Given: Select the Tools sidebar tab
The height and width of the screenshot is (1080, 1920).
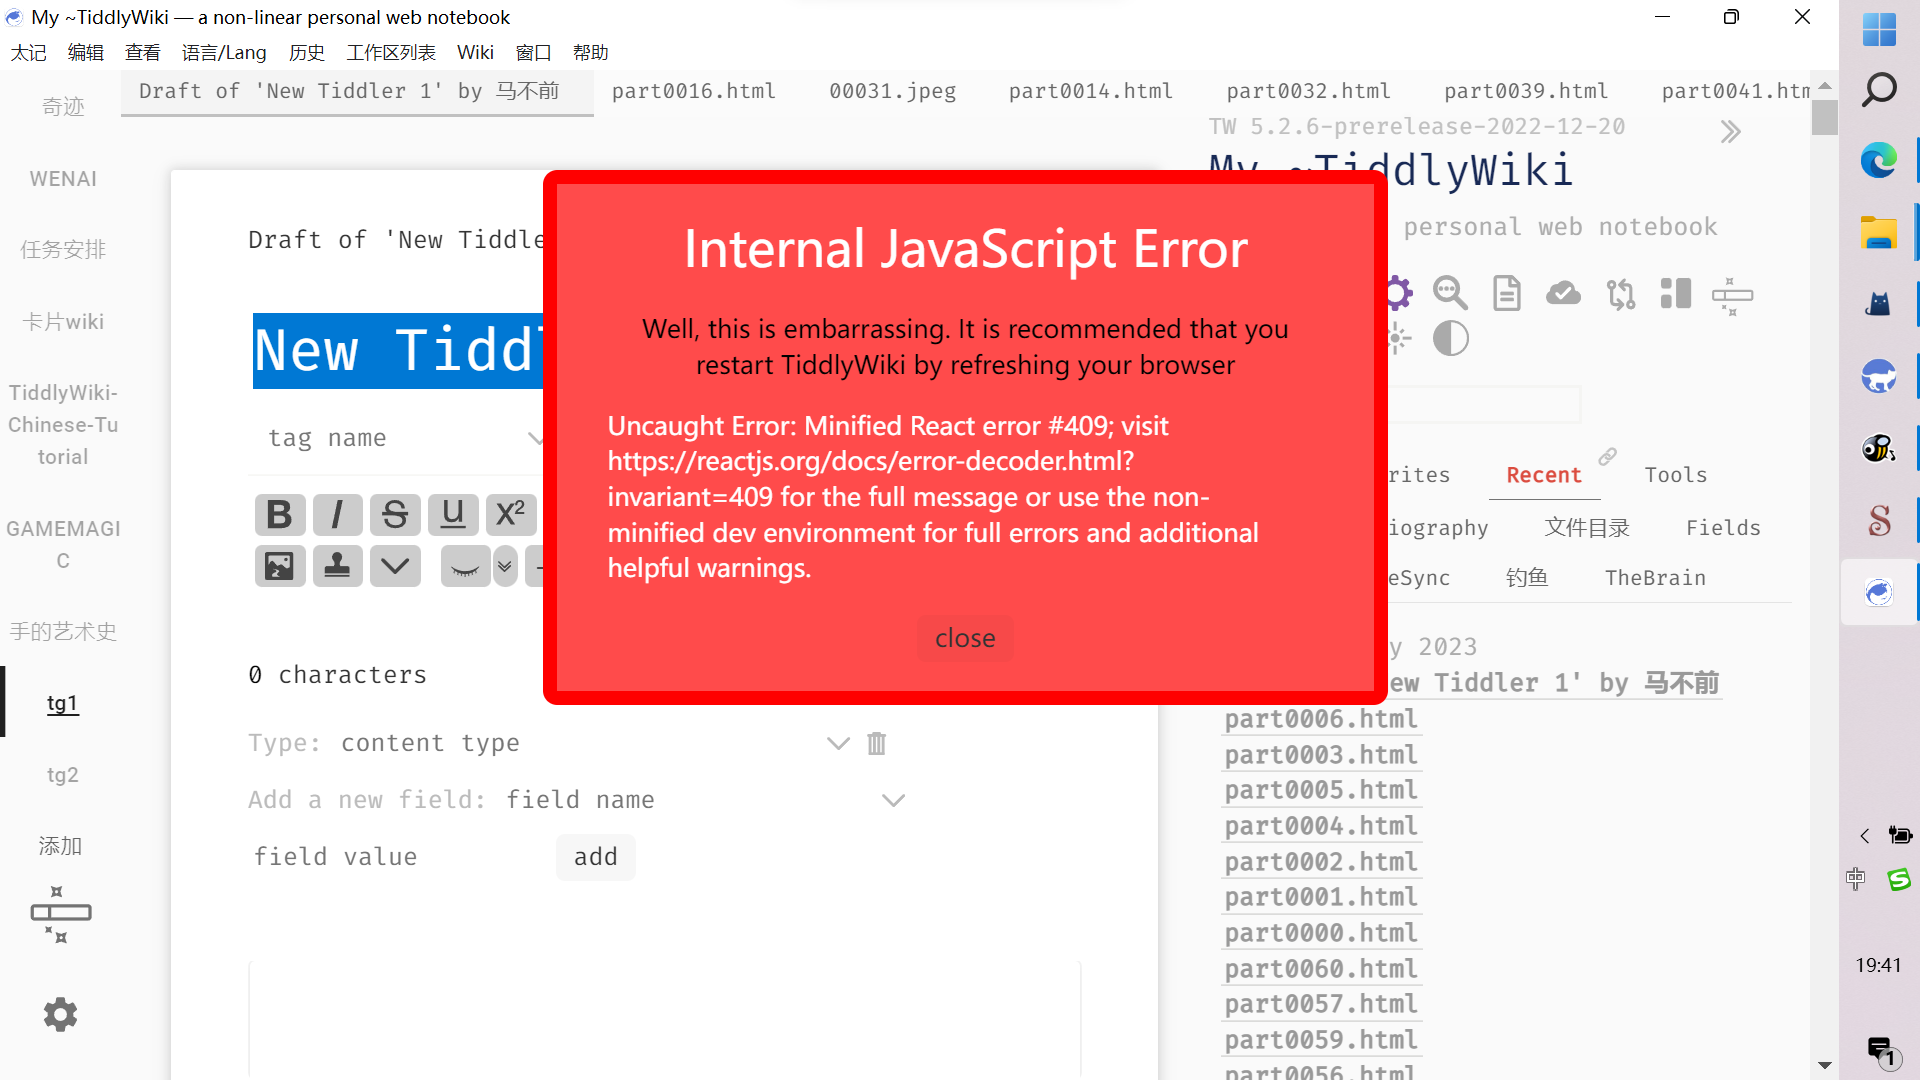Looking at the screenshot, I should point(1676,475).
